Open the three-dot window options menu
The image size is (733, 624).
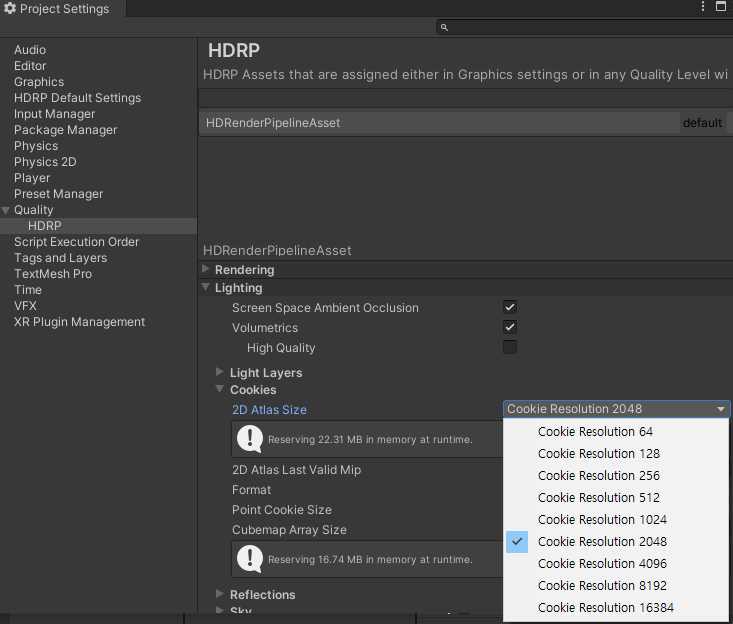[703, 6]
